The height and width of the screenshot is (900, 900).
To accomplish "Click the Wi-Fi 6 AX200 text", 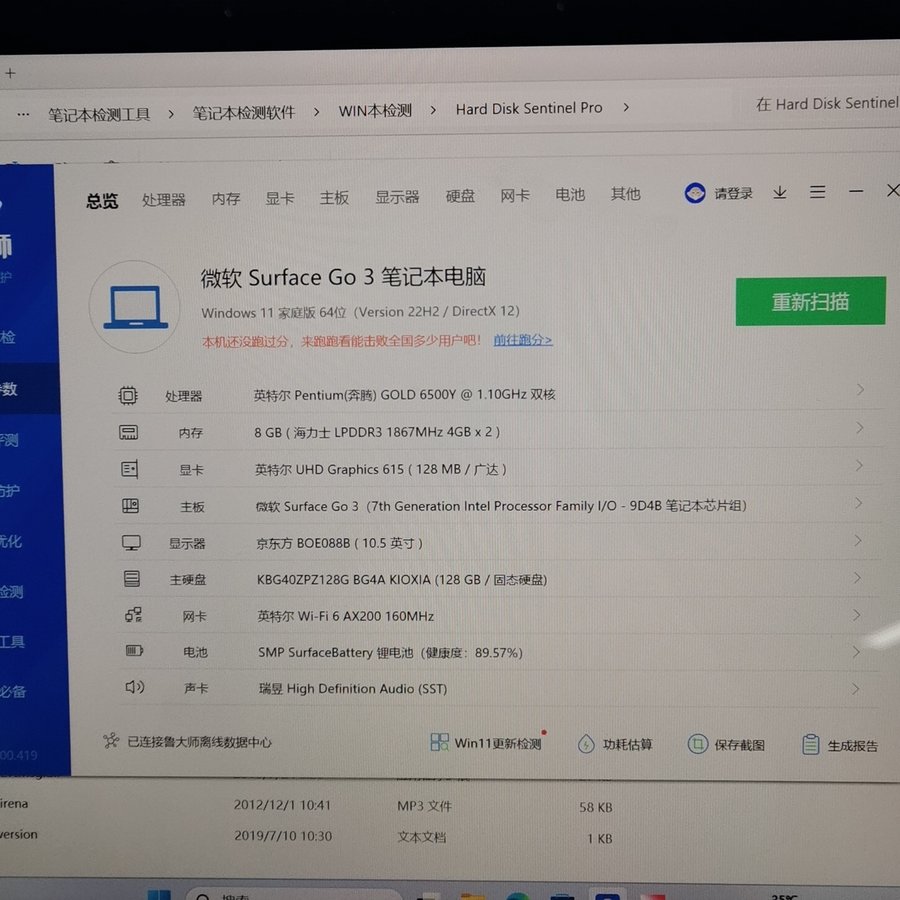I will pos(346,616).
